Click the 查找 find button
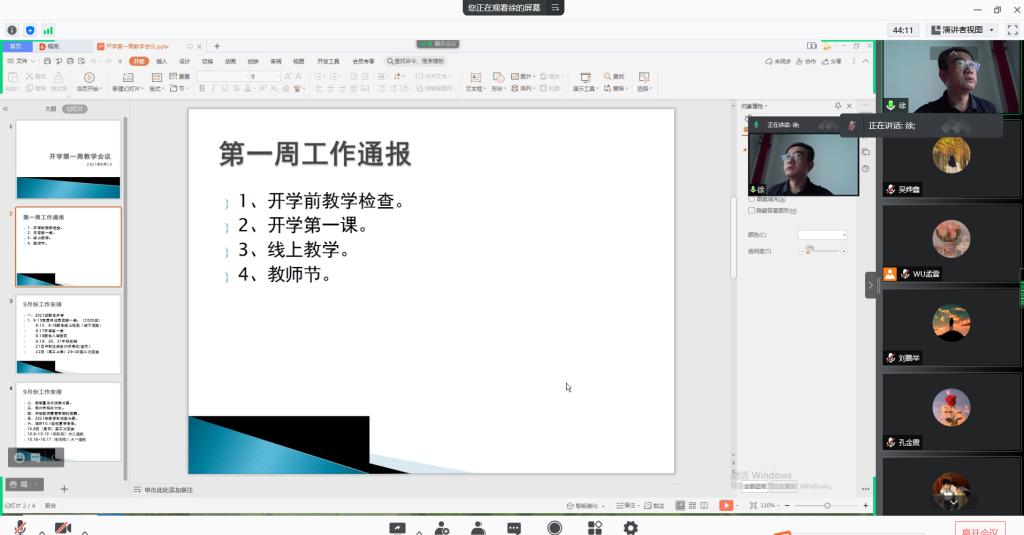 [614, 76]
